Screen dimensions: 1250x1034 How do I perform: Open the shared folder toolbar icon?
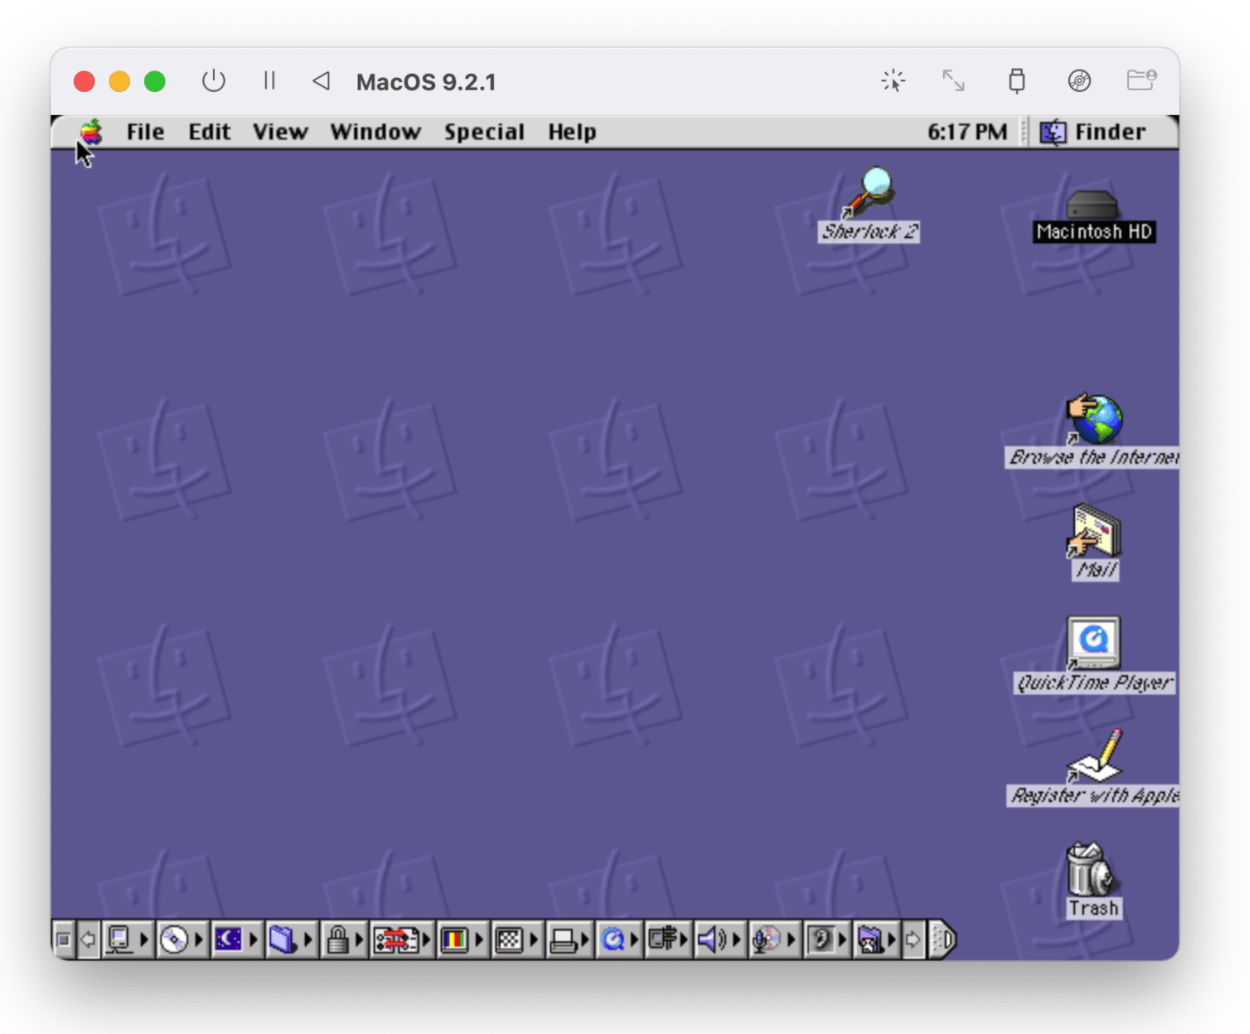click(1142, 80)
